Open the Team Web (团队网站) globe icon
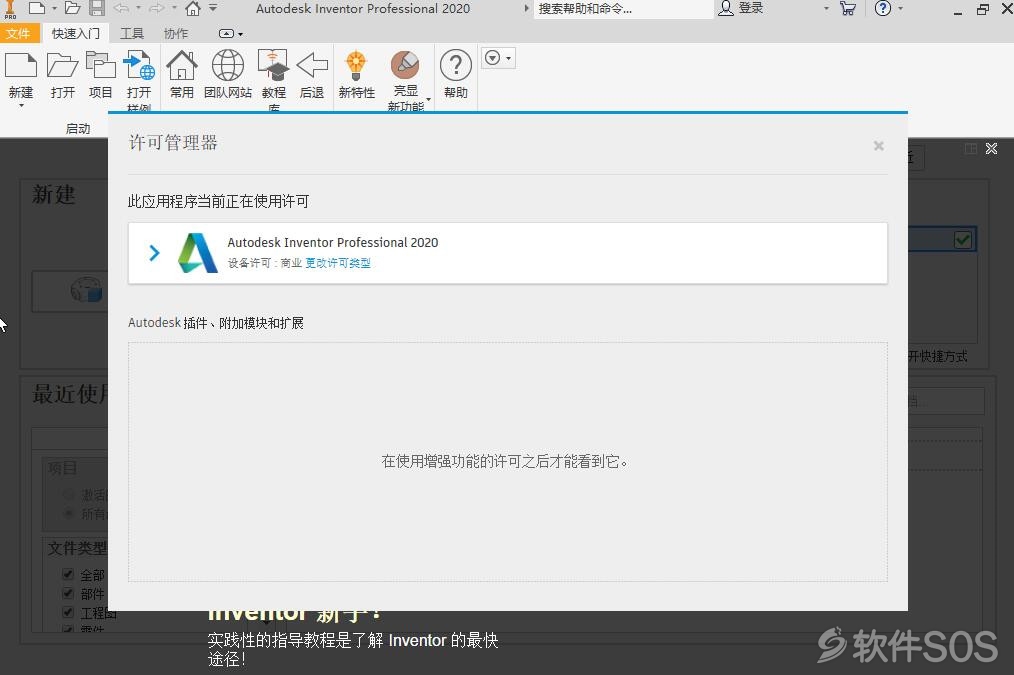Image resolution: width=1014 pixels, height=675 pixels. click(228, 66)
